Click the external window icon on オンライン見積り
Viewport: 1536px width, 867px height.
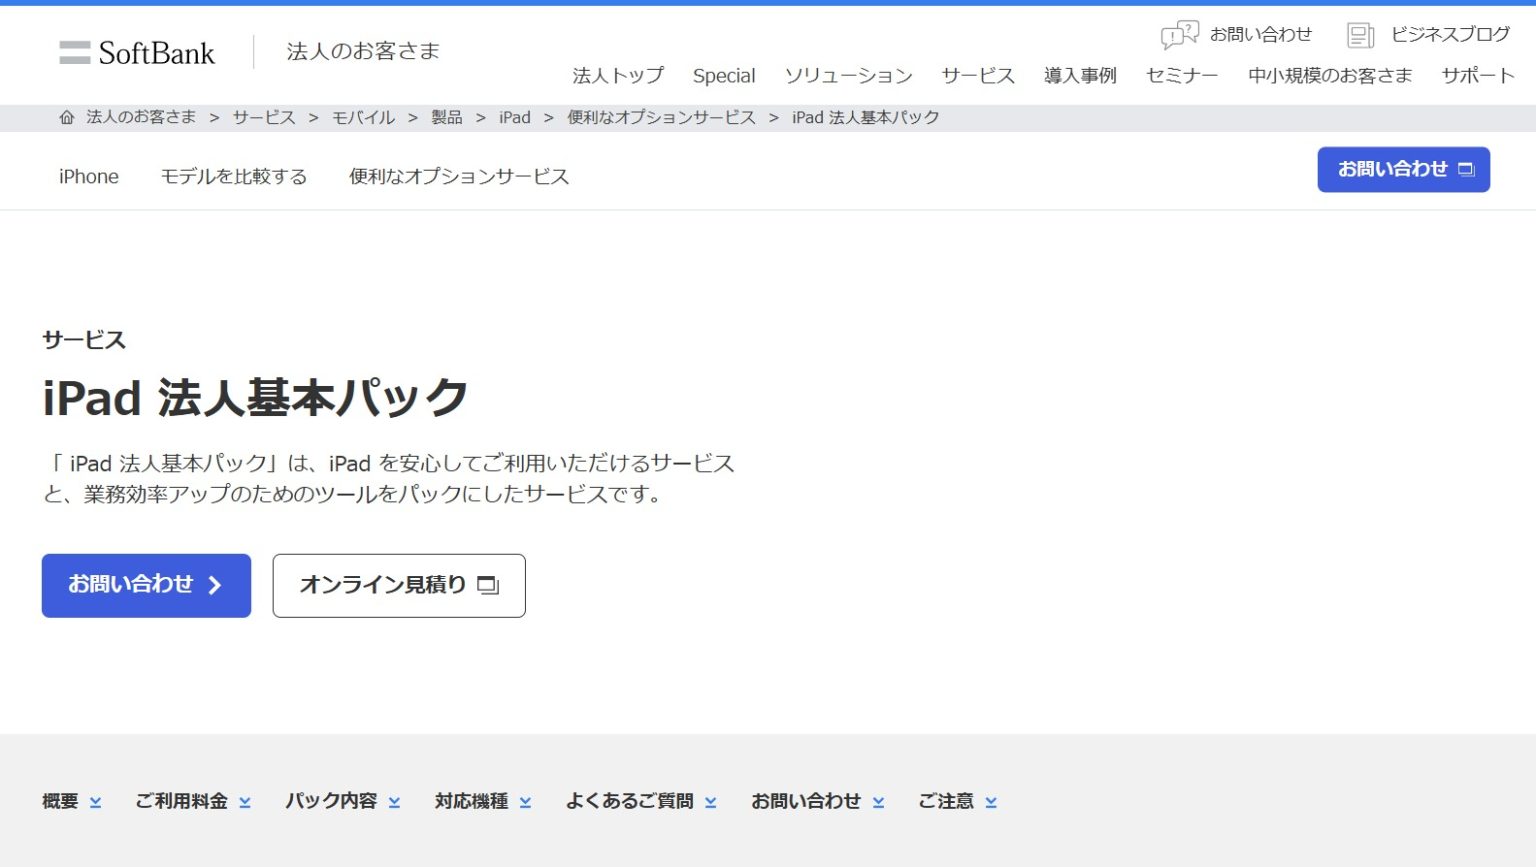point(488,585)
